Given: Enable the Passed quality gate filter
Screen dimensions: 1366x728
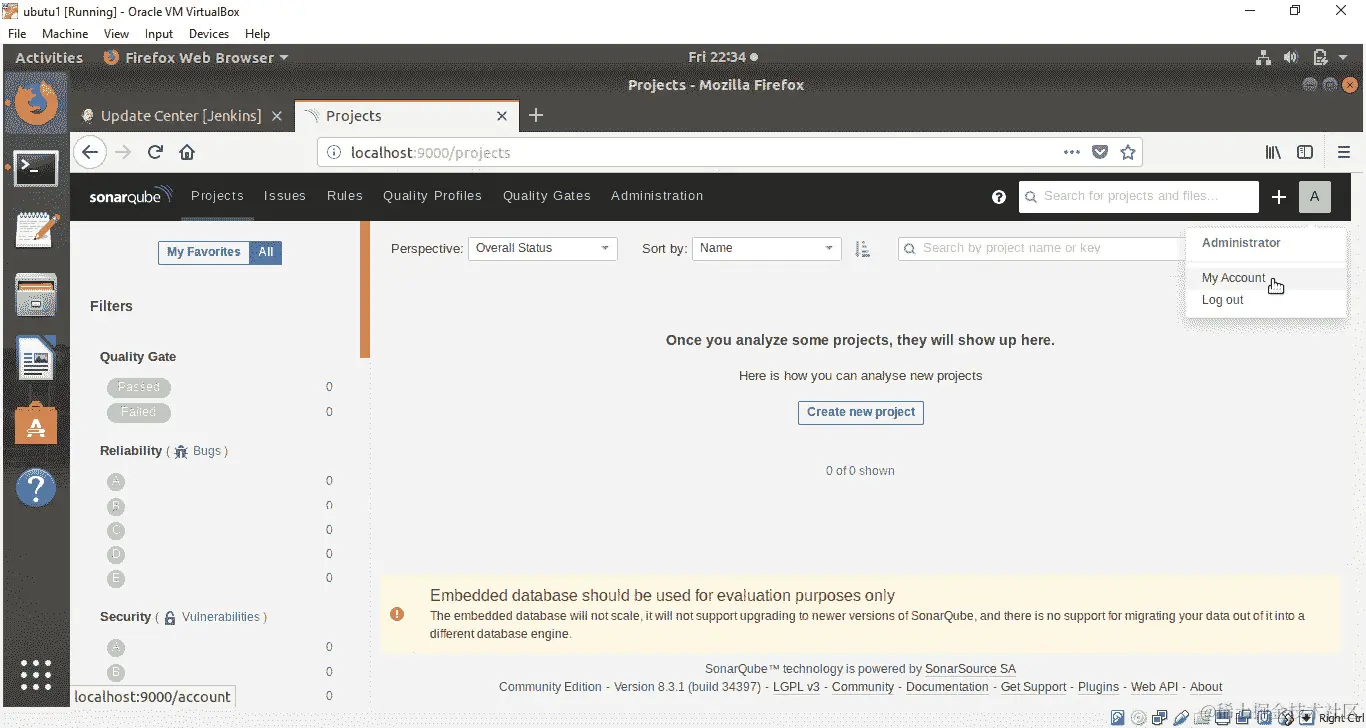Looking at the screenshot, I should coord(138,387).
